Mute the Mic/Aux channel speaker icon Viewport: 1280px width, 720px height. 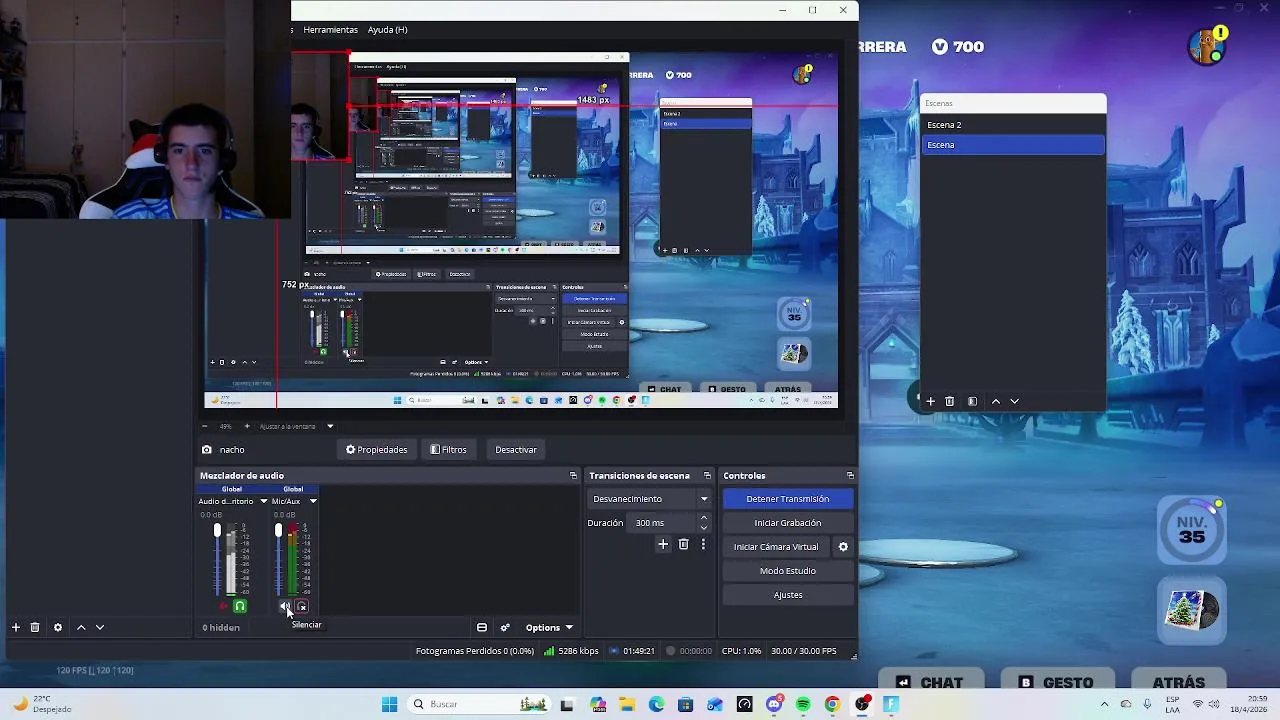coord(284,606)
